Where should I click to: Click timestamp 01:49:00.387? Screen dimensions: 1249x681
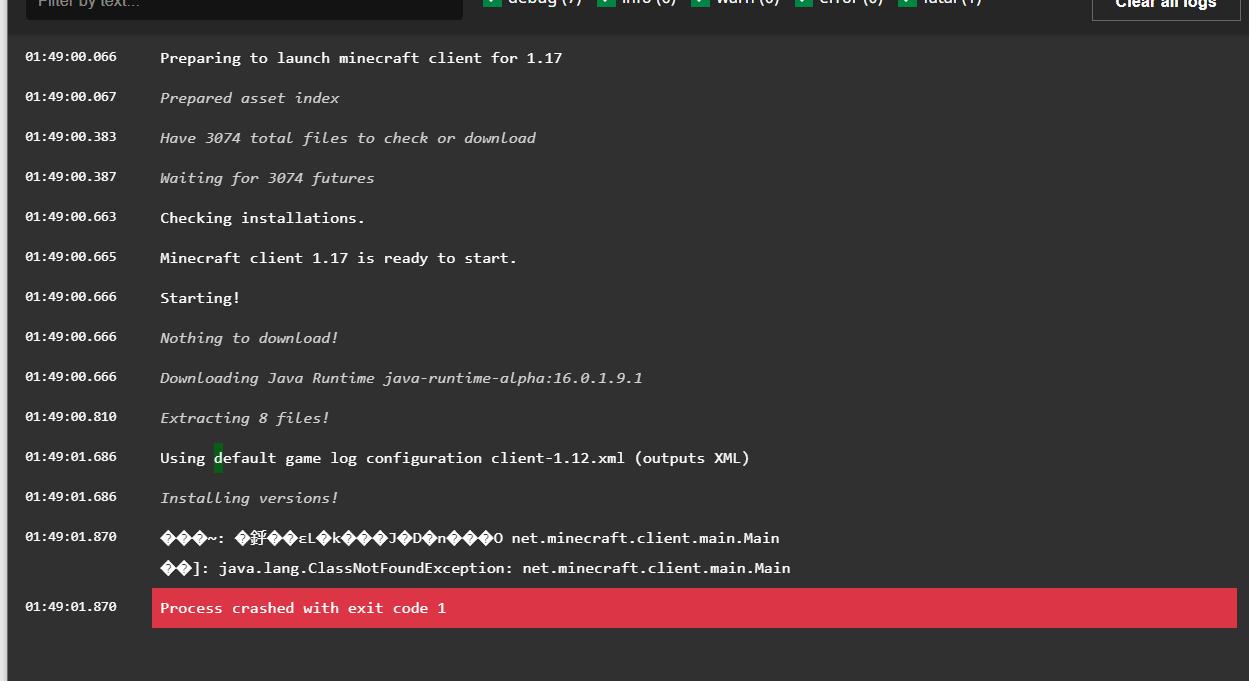(71, 177)
